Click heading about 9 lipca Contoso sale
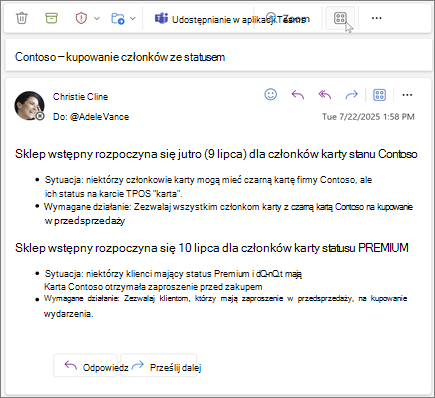Screen dimensions: 435x398 (216, 154)
